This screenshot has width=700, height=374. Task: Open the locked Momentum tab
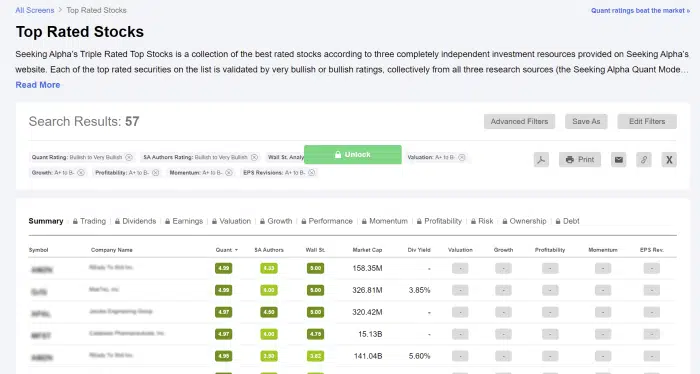[x=384, y=221]
